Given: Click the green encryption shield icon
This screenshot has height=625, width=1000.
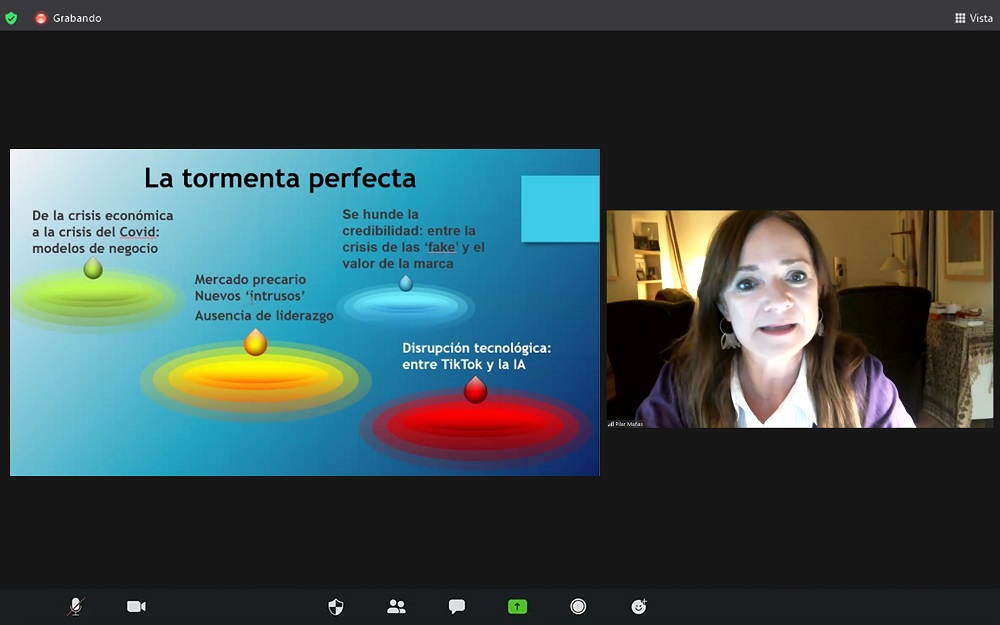Looking at the screenshot, I should coord(11,18).
